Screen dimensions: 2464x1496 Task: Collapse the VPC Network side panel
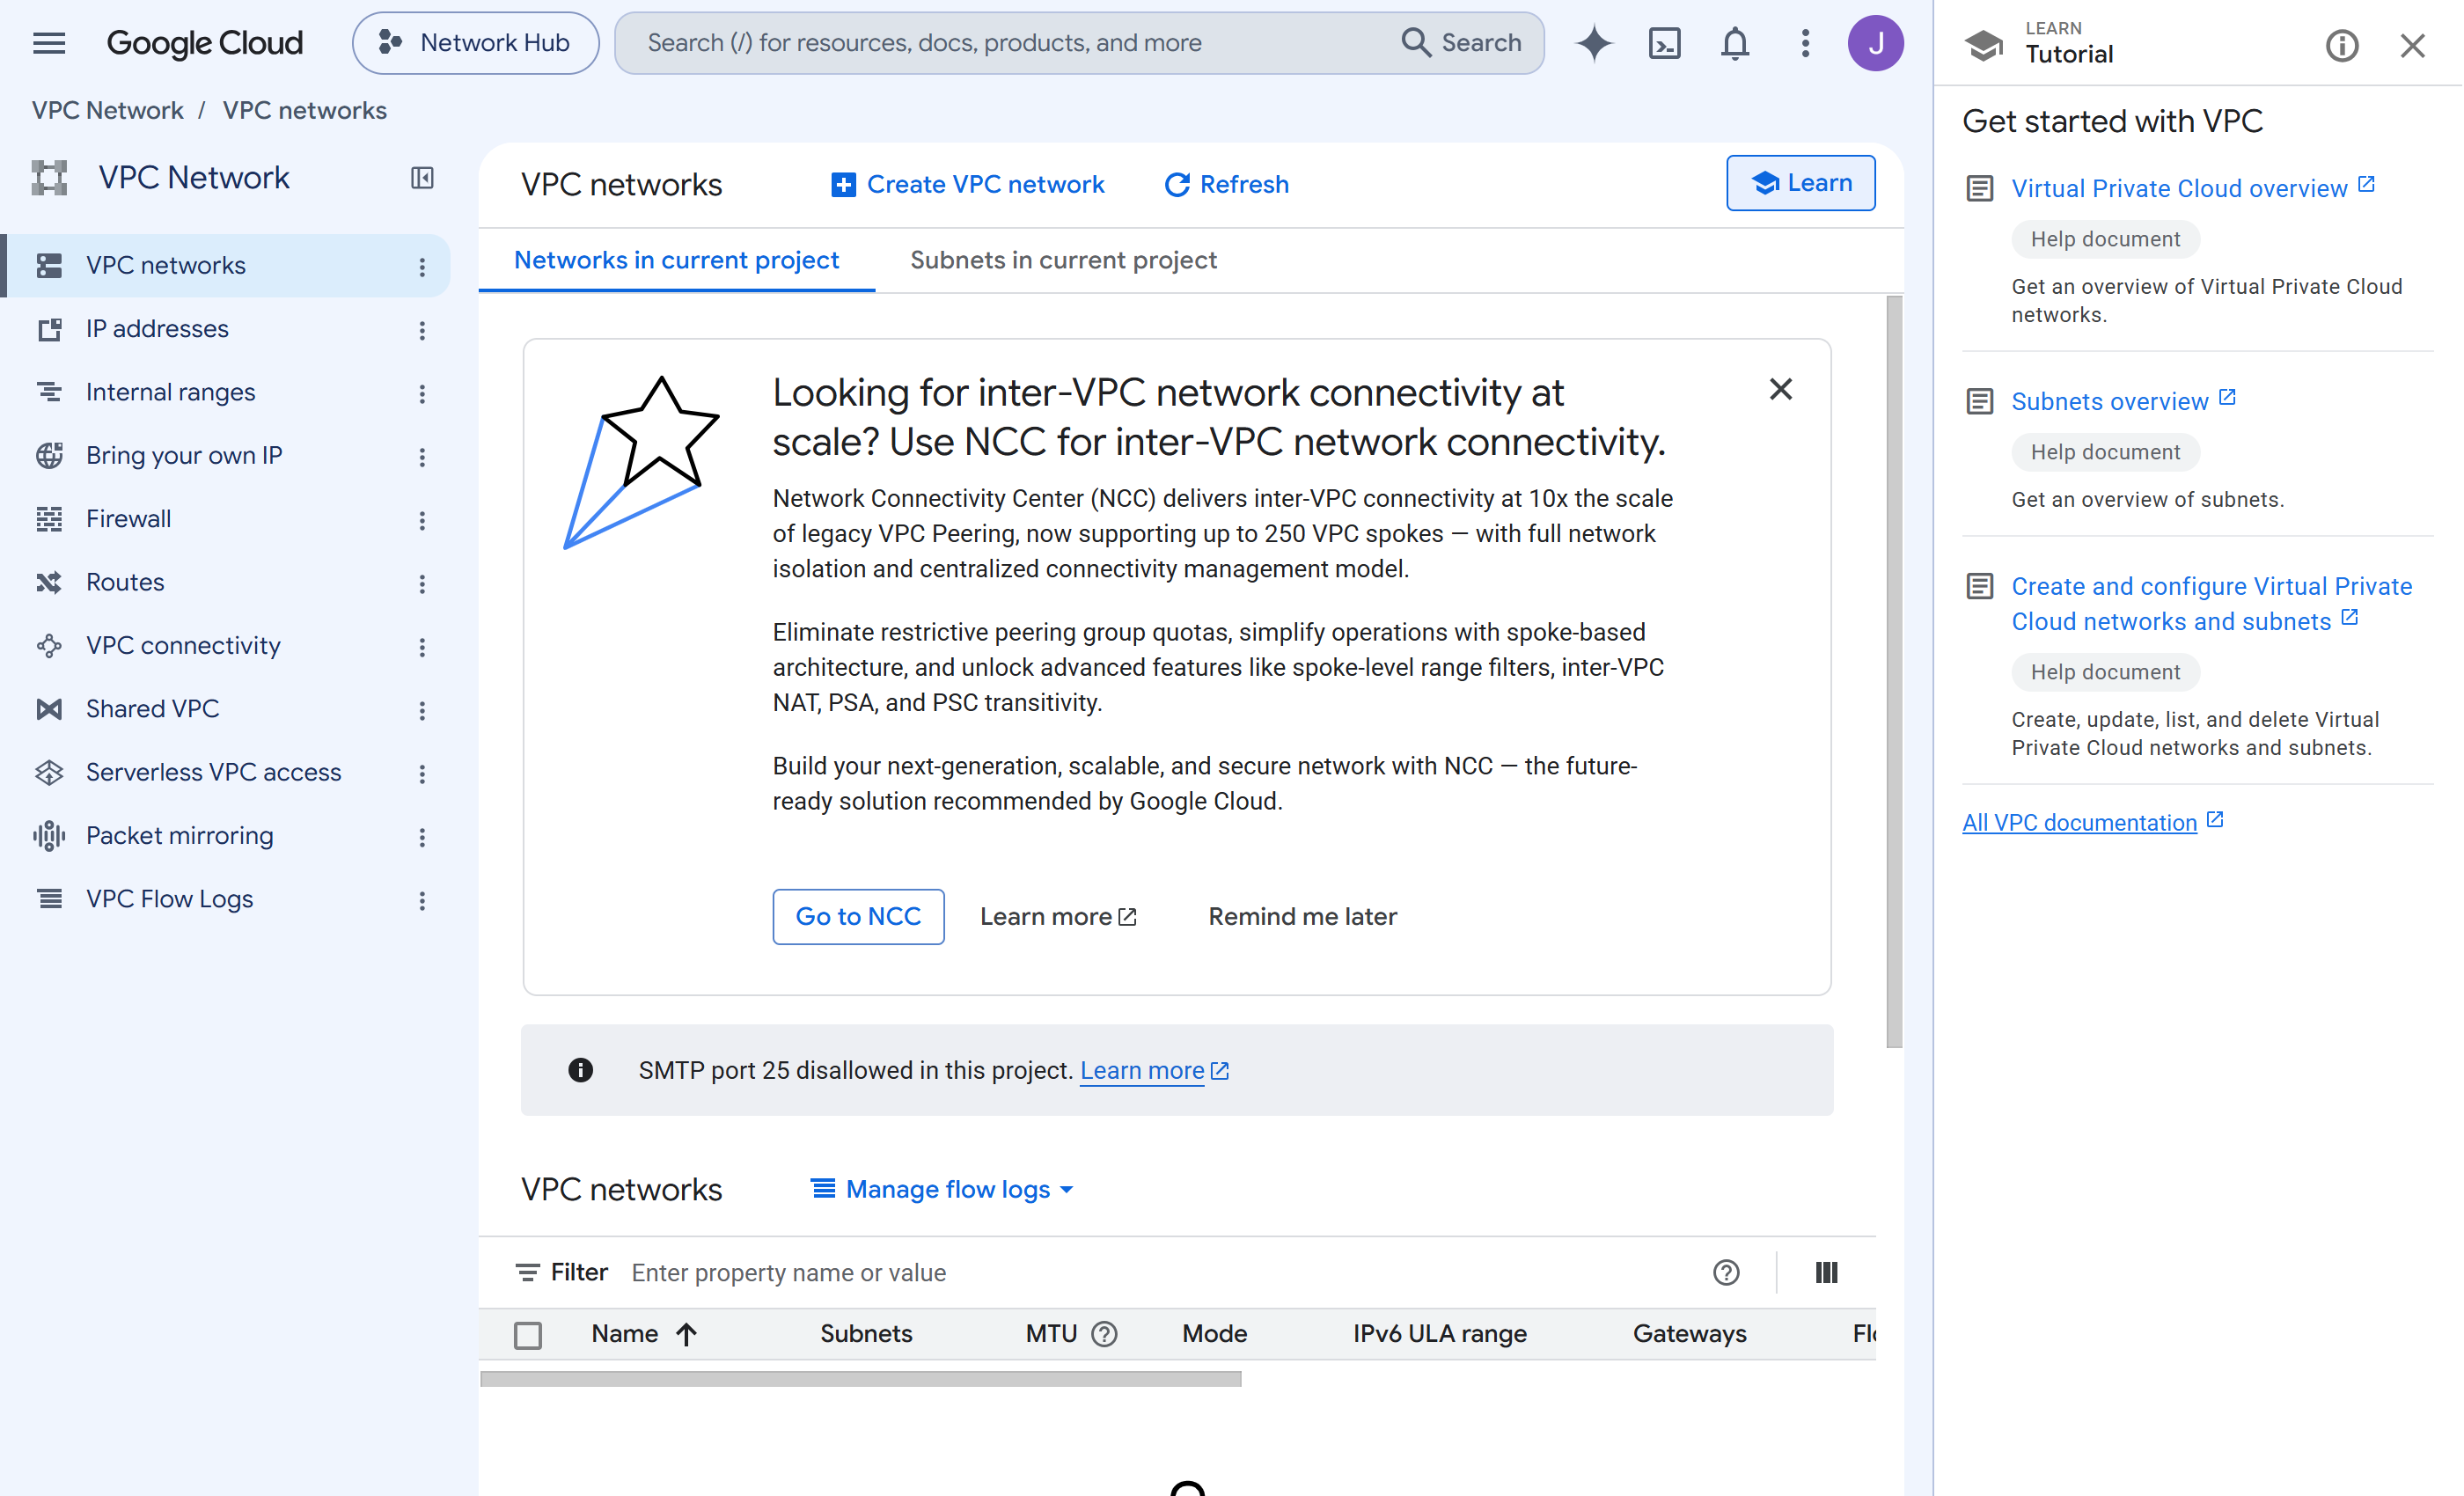(422, 178)
